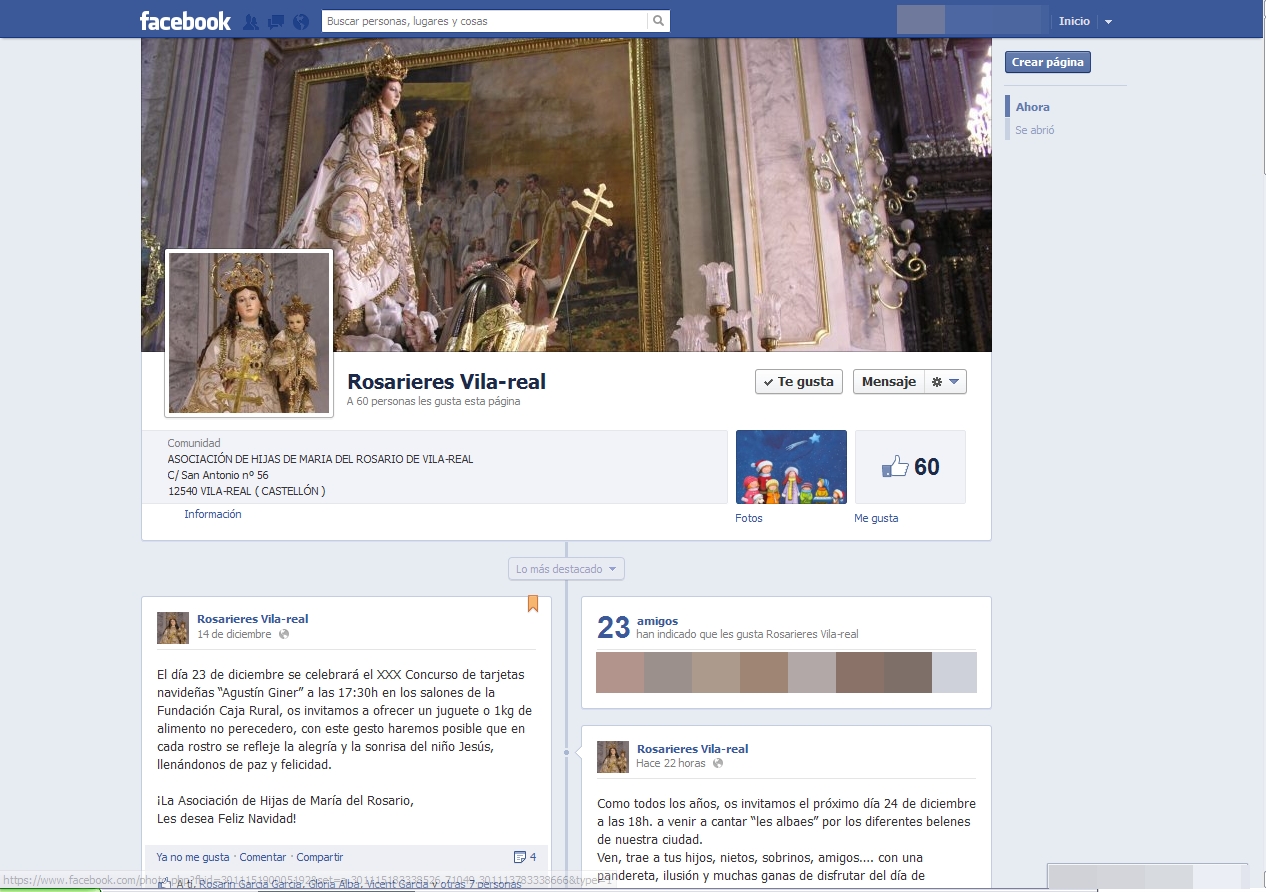Click the thumbs-up 60 likes box
This screenshot has width=1266, height=892.
coord(910,467)
